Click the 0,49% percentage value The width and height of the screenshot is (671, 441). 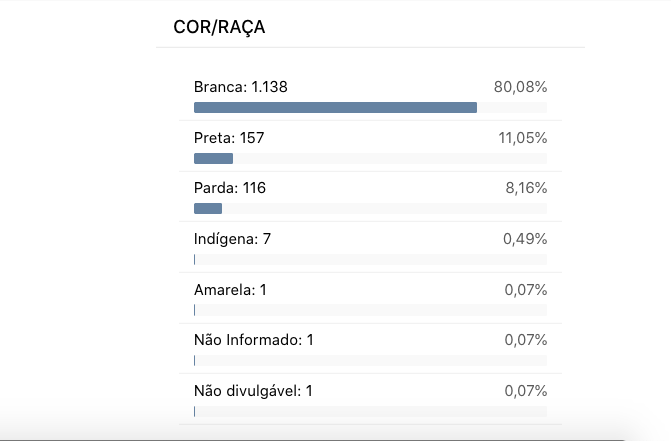pos(524,239)
